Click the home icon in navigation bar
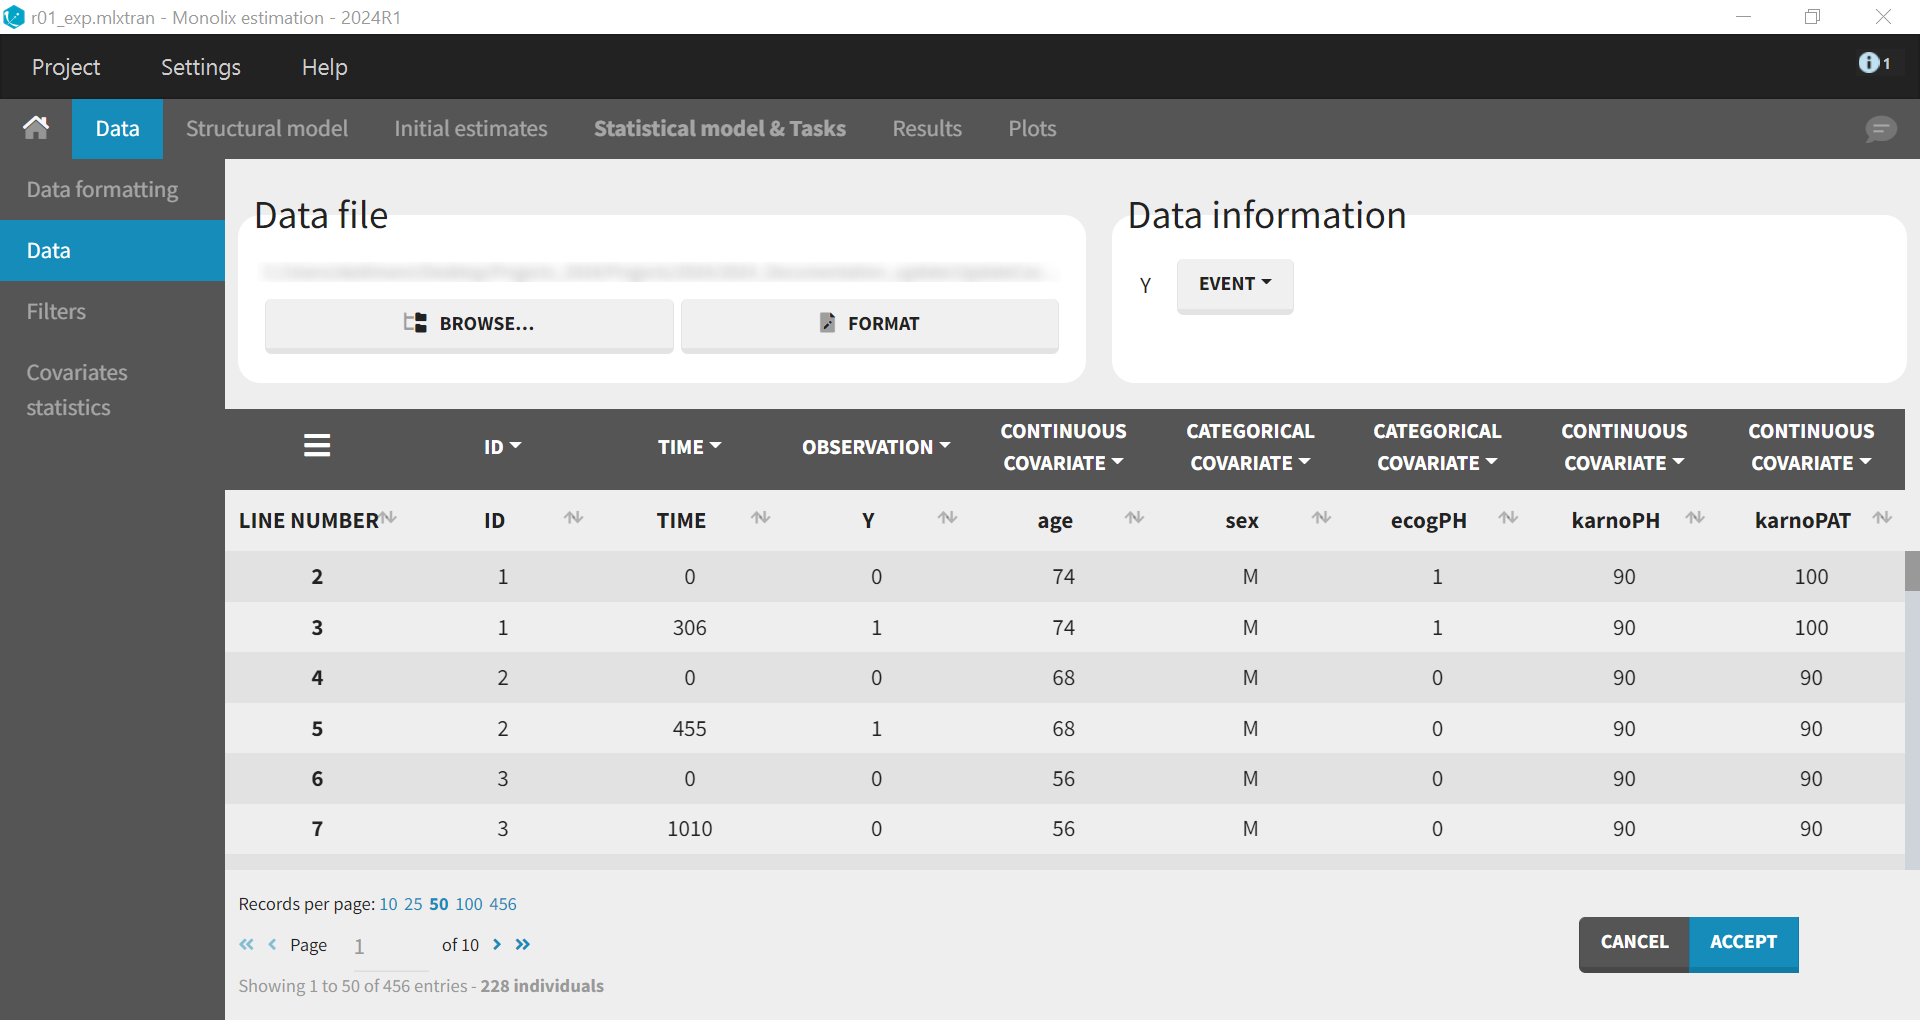Image resolution: width=1920 pixels, height=1020 pixels. pyautogui.click(x=36, y=128)
